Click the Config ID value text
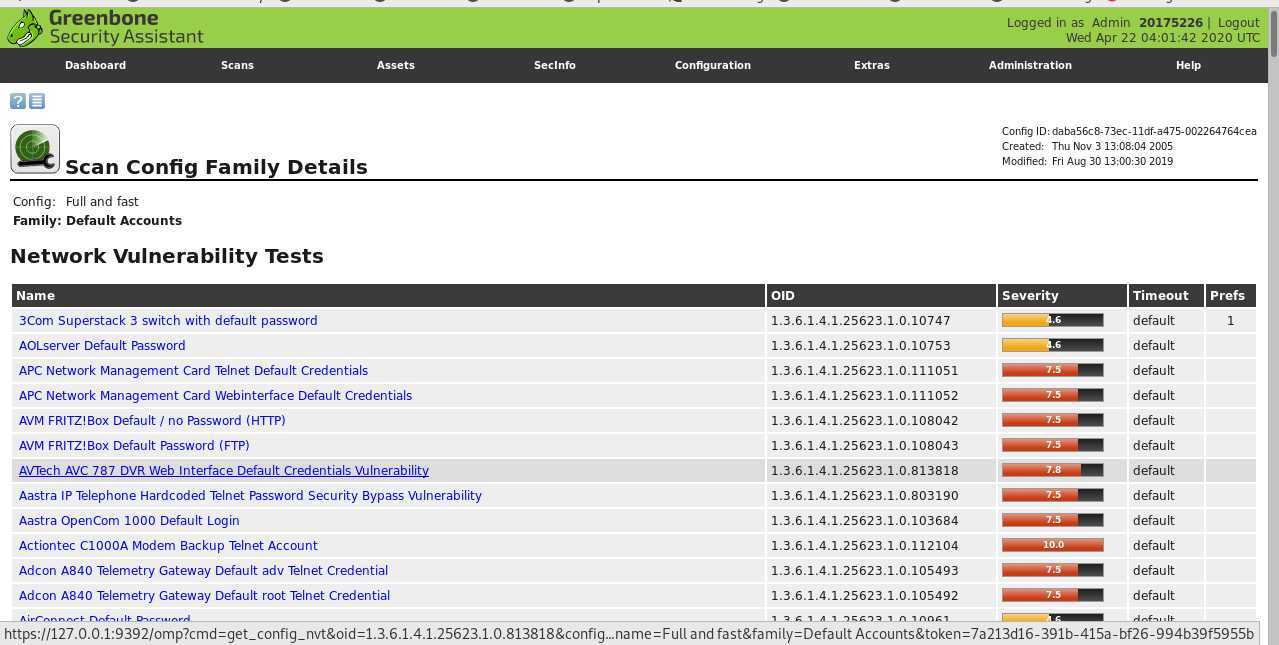 click(x=1154, y=132)
